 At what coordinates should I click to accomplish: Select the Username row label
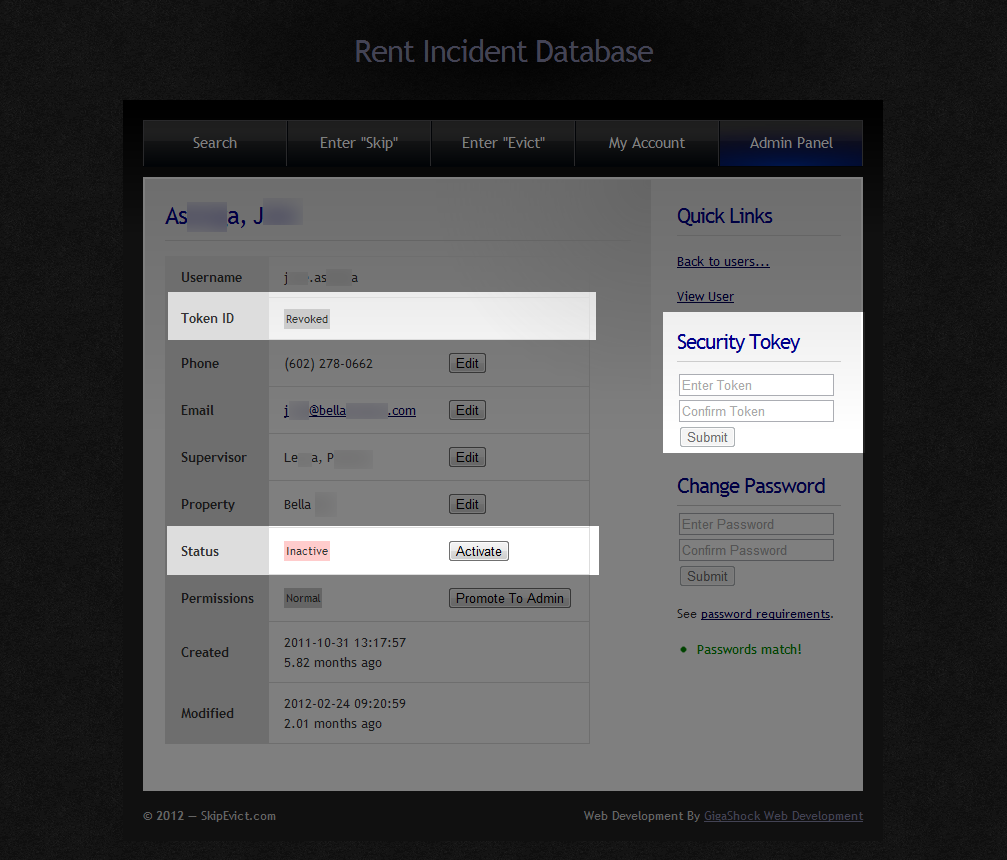pos(211,277)
